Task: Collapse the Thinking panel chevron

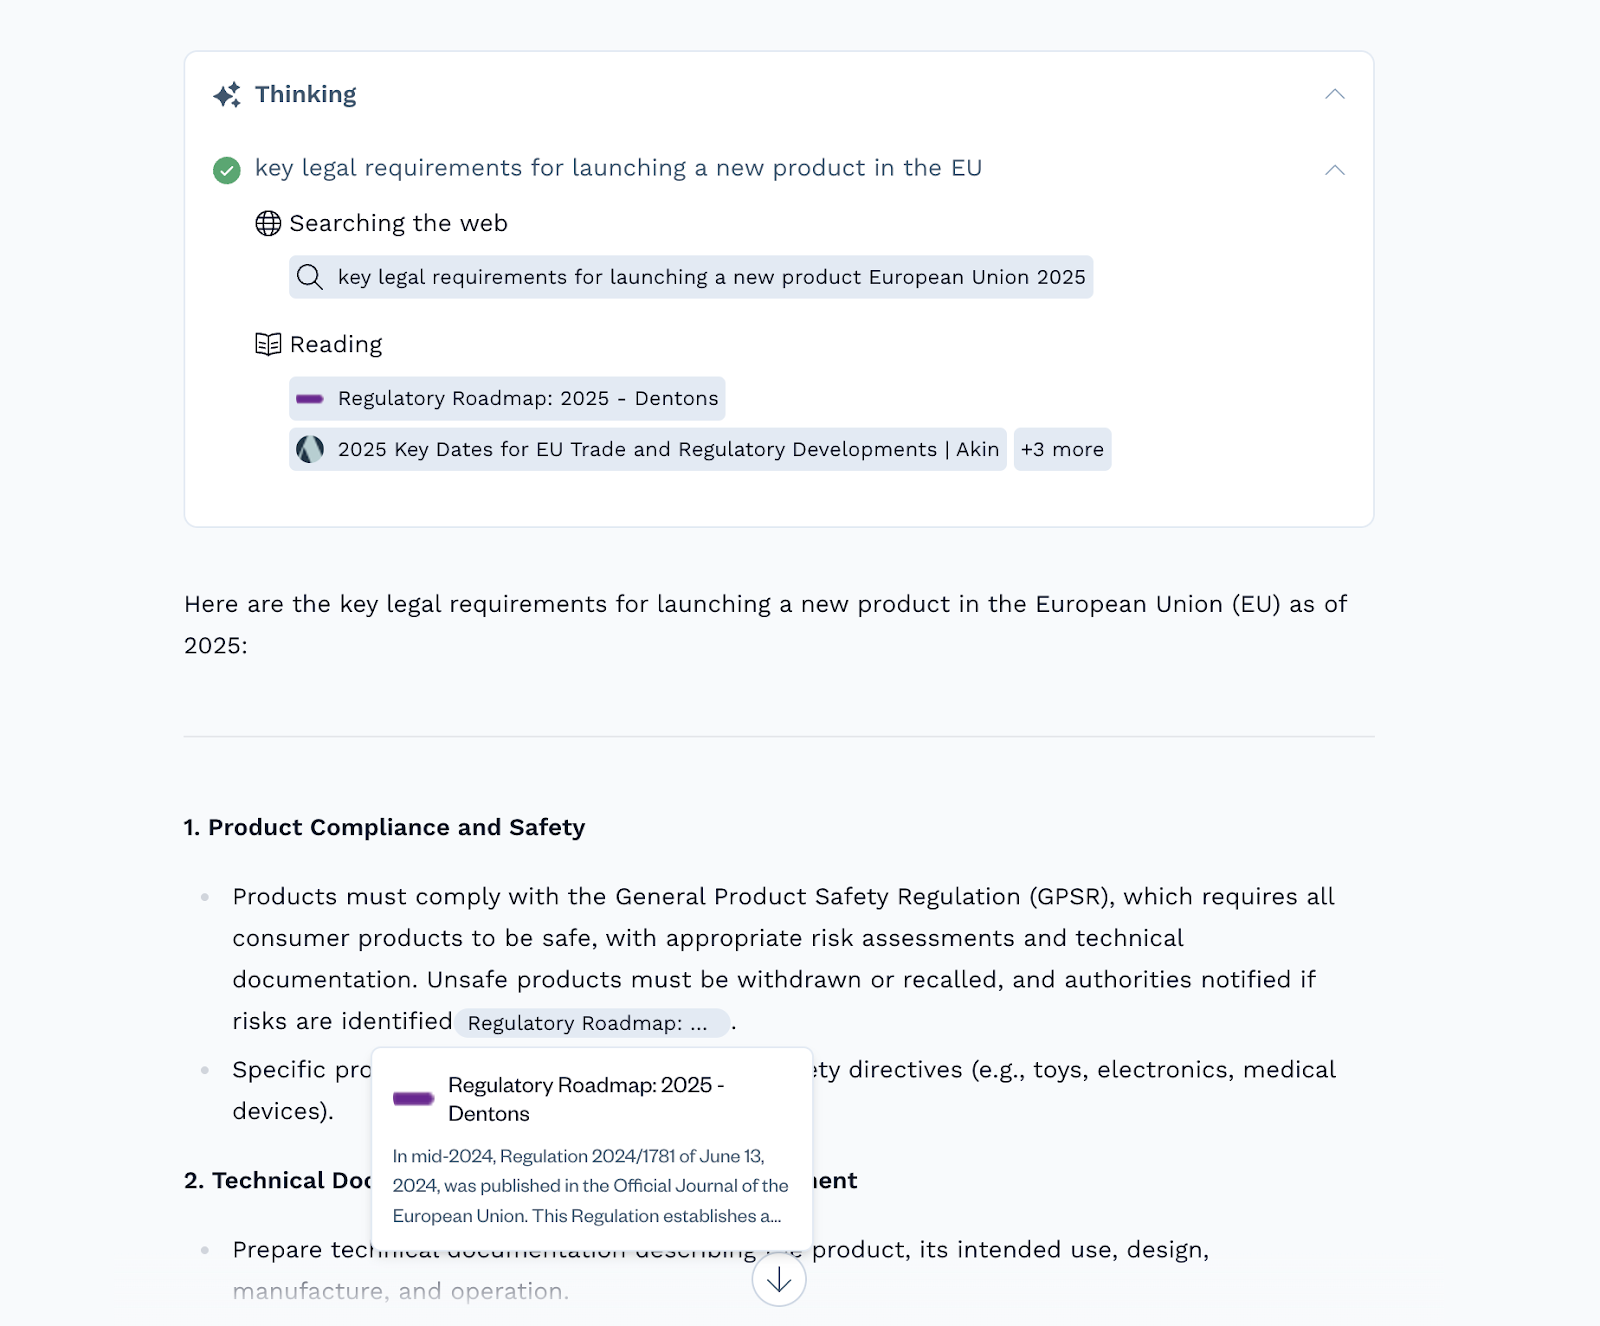Action: 1334,95
